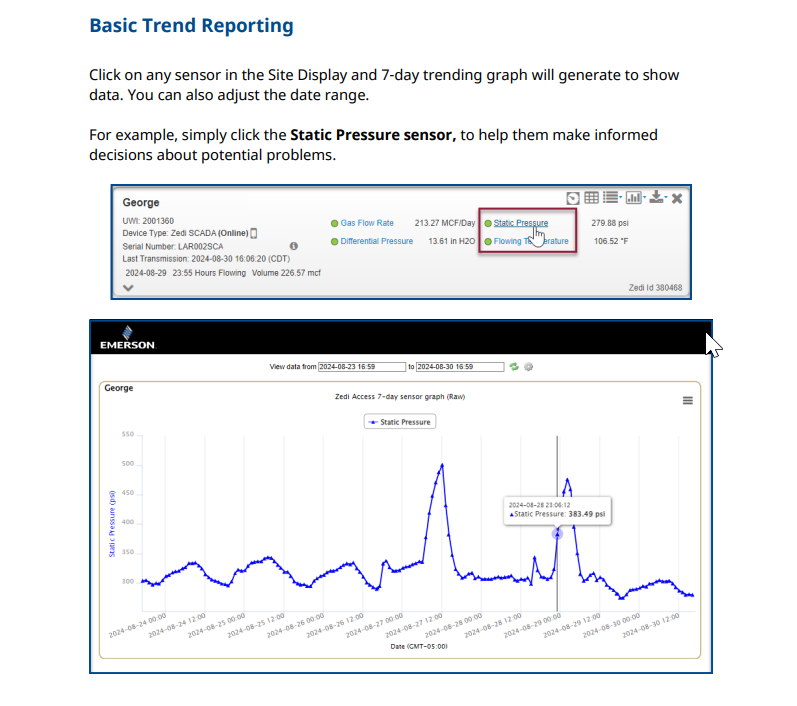
Task: Click the end date field 2024-08-30 16:59
Action: coord(459,367)
